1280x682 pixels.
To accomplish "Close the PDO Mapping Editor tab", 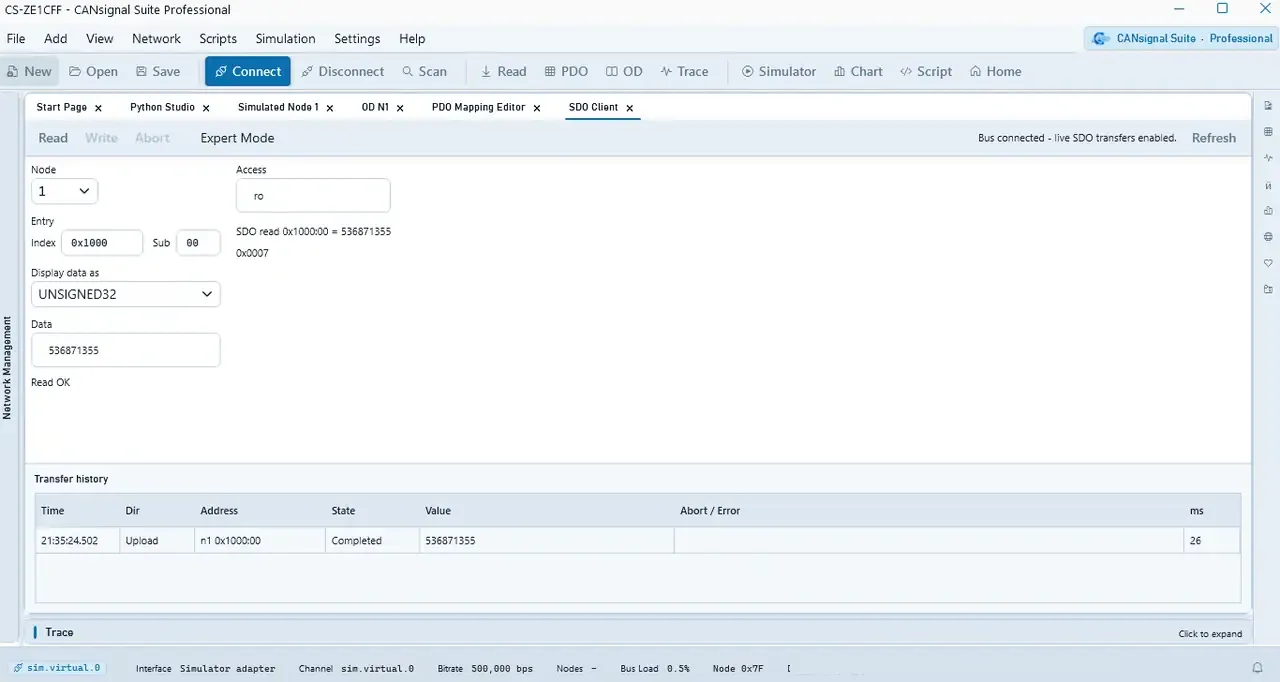I will (x=536, y=108).
